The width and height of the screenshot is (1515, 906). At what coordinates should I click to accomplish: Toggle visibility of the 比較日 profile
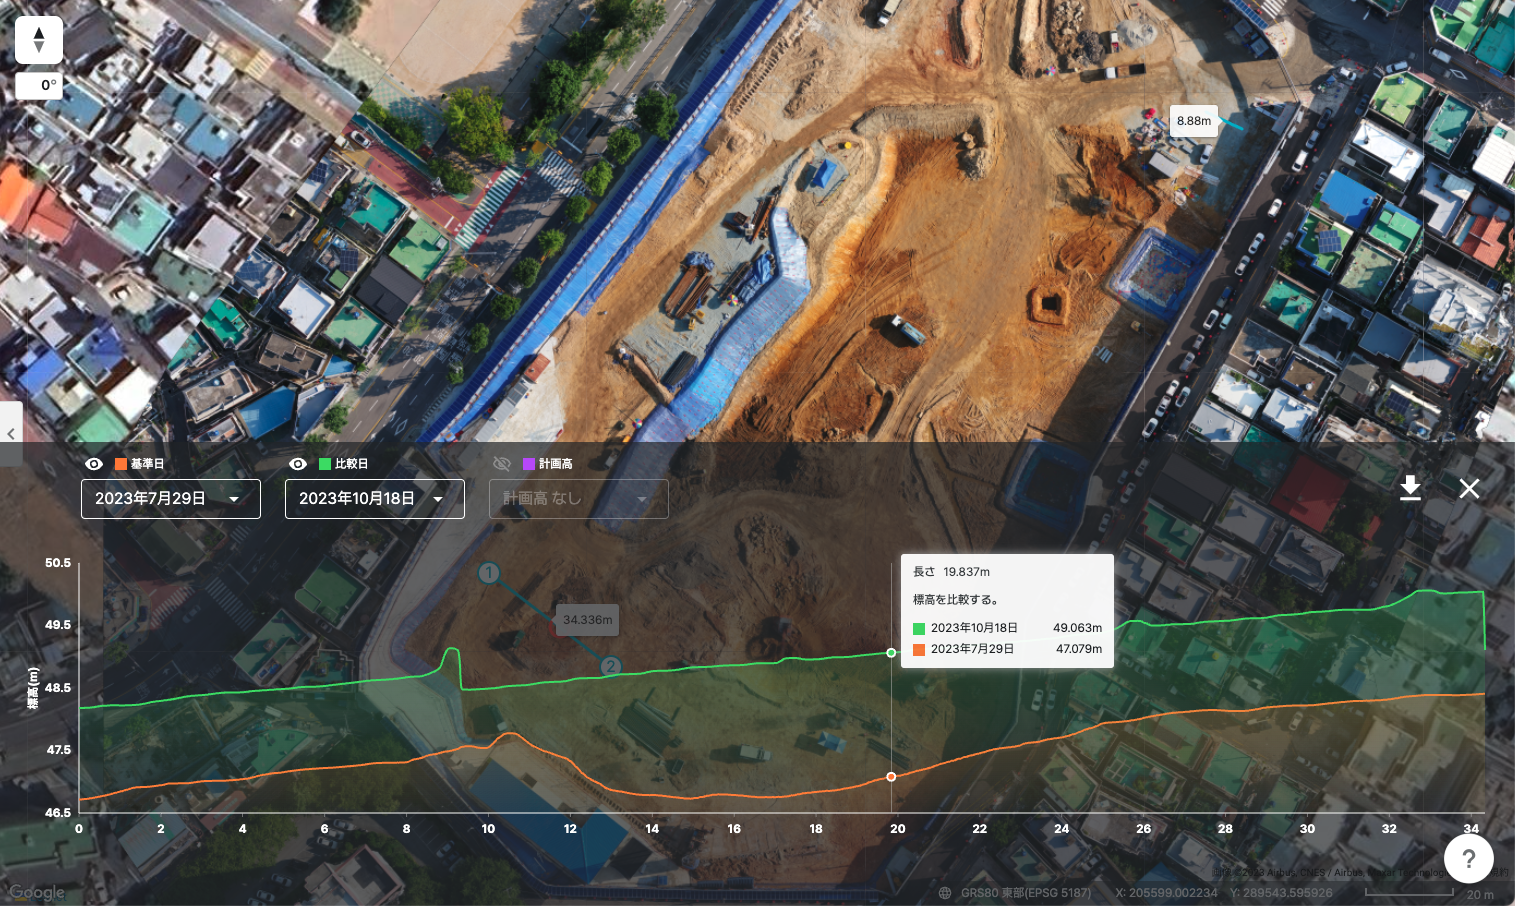(x=298, y=464)
